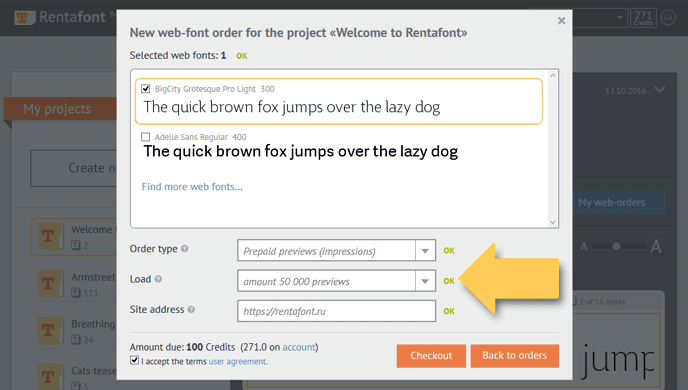Screen dimensions: 688x390
Task: Select the Armstreet project T icon
Action: pyautogui.click(x=48, y=284)
